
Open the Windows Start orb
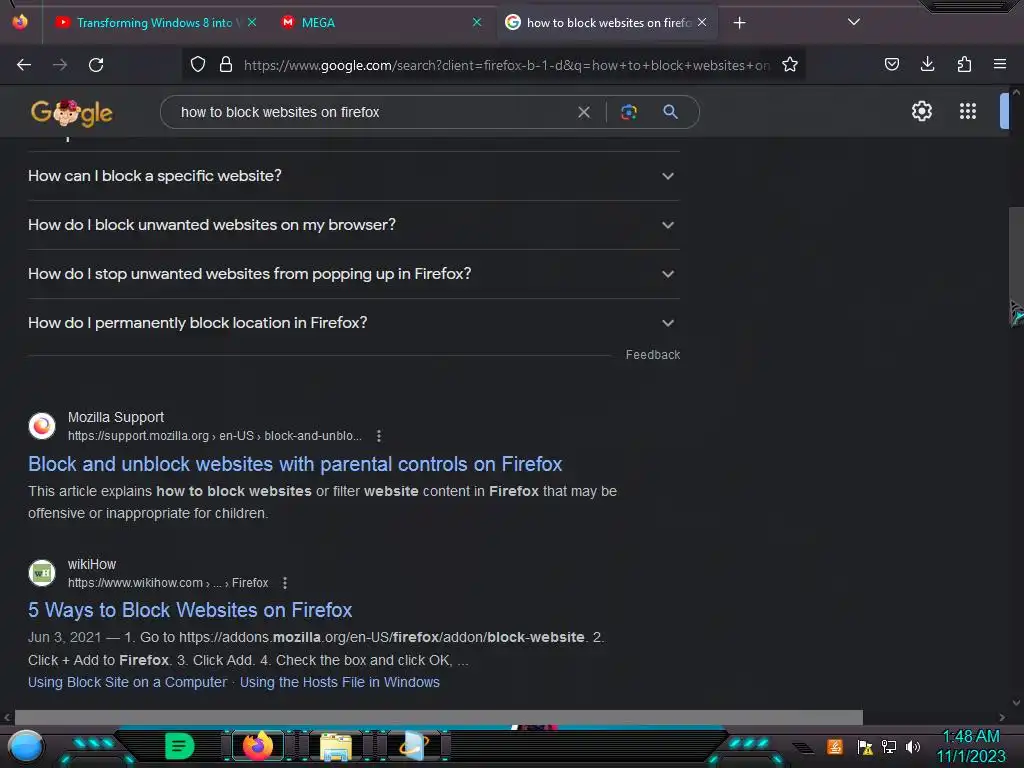point(26,746)
